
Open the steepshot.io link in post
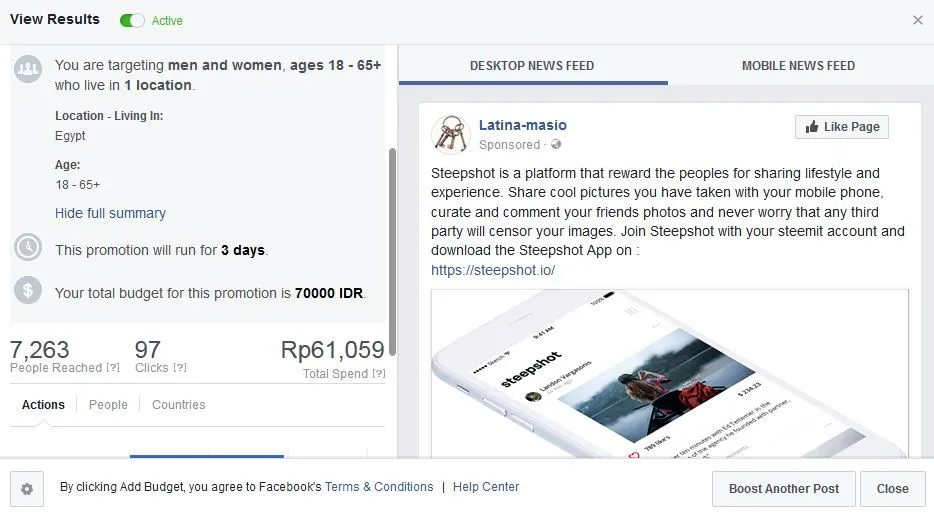(493, 270)
